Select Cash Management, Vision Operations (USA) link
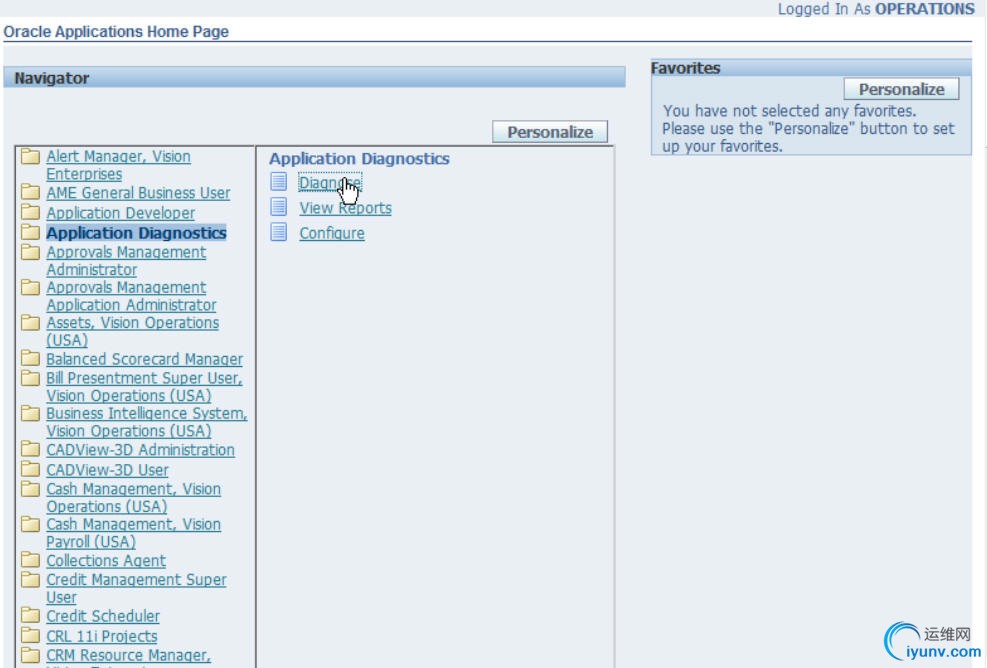The image size is (987, 668). [x=133, y=497]
